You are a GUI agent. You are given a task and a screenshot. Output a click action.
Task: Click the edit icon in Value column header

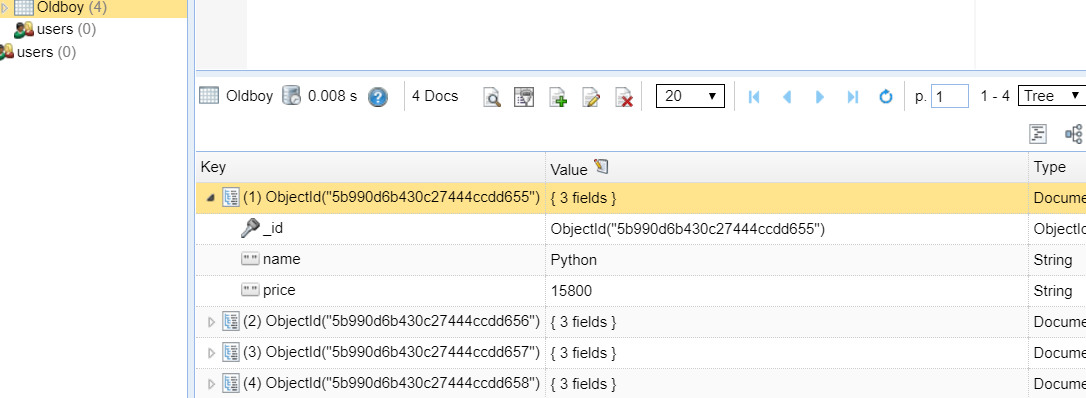click(600, 167)
